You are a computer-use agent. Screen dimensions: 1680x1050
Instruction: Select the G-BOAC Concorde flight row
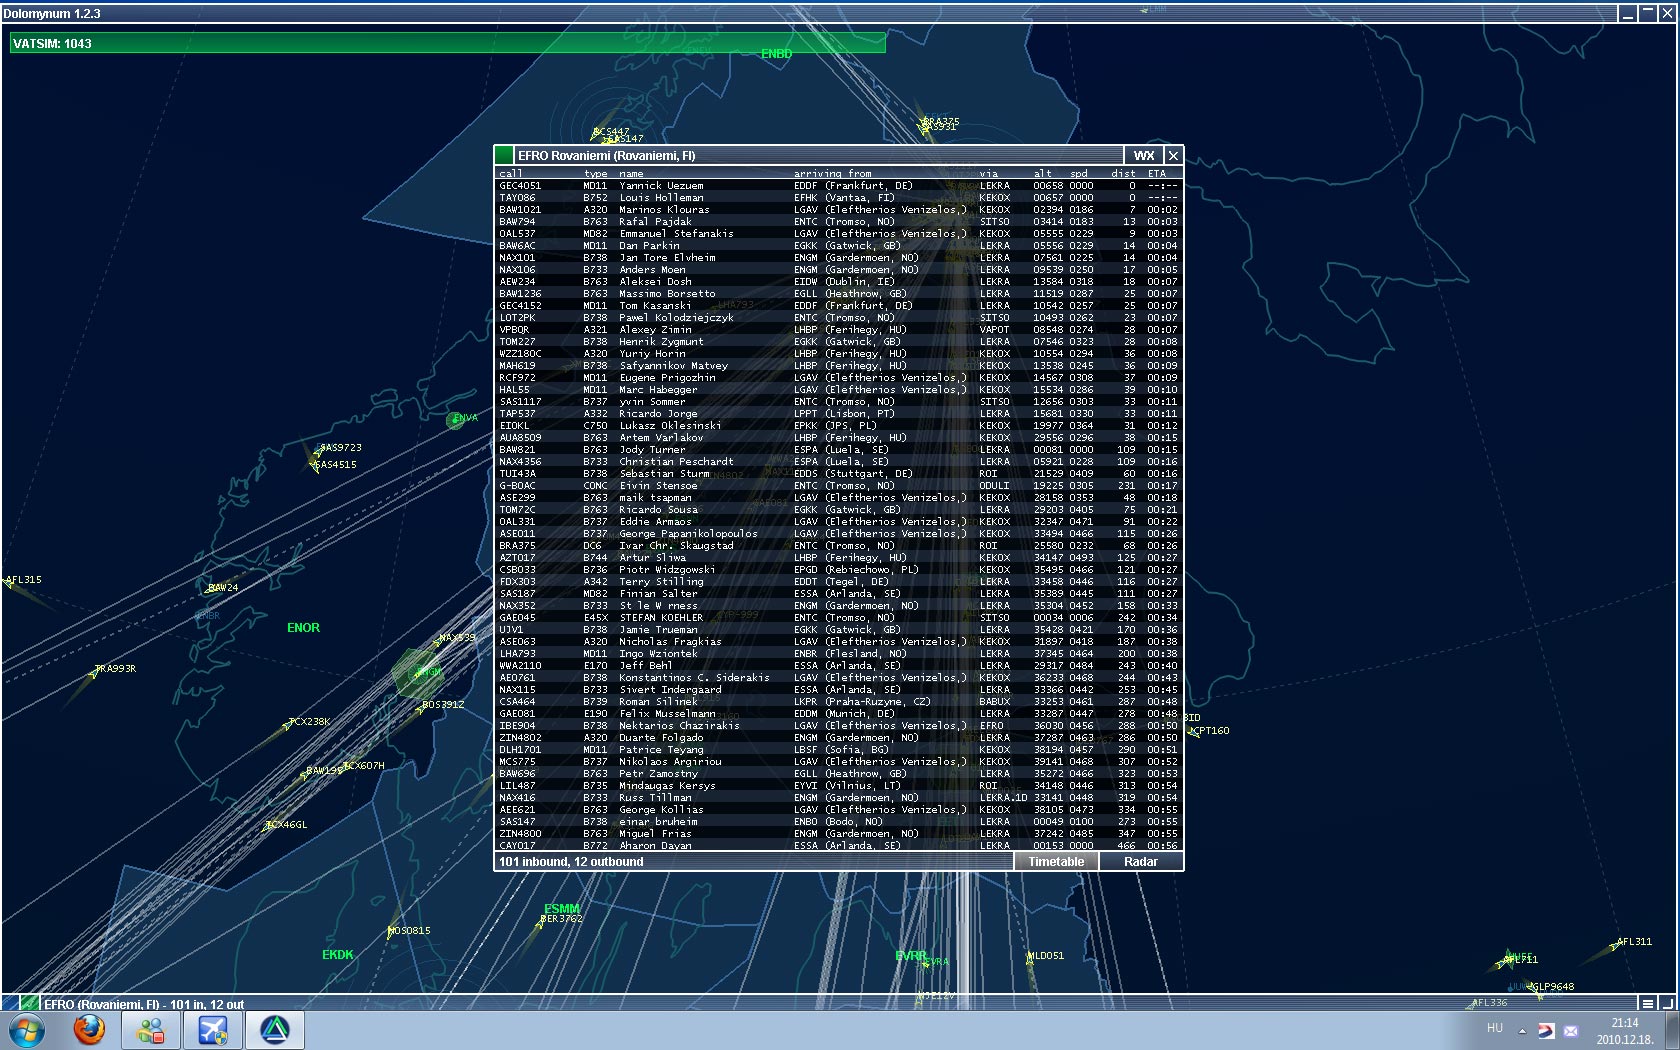[x=839, y=486]
